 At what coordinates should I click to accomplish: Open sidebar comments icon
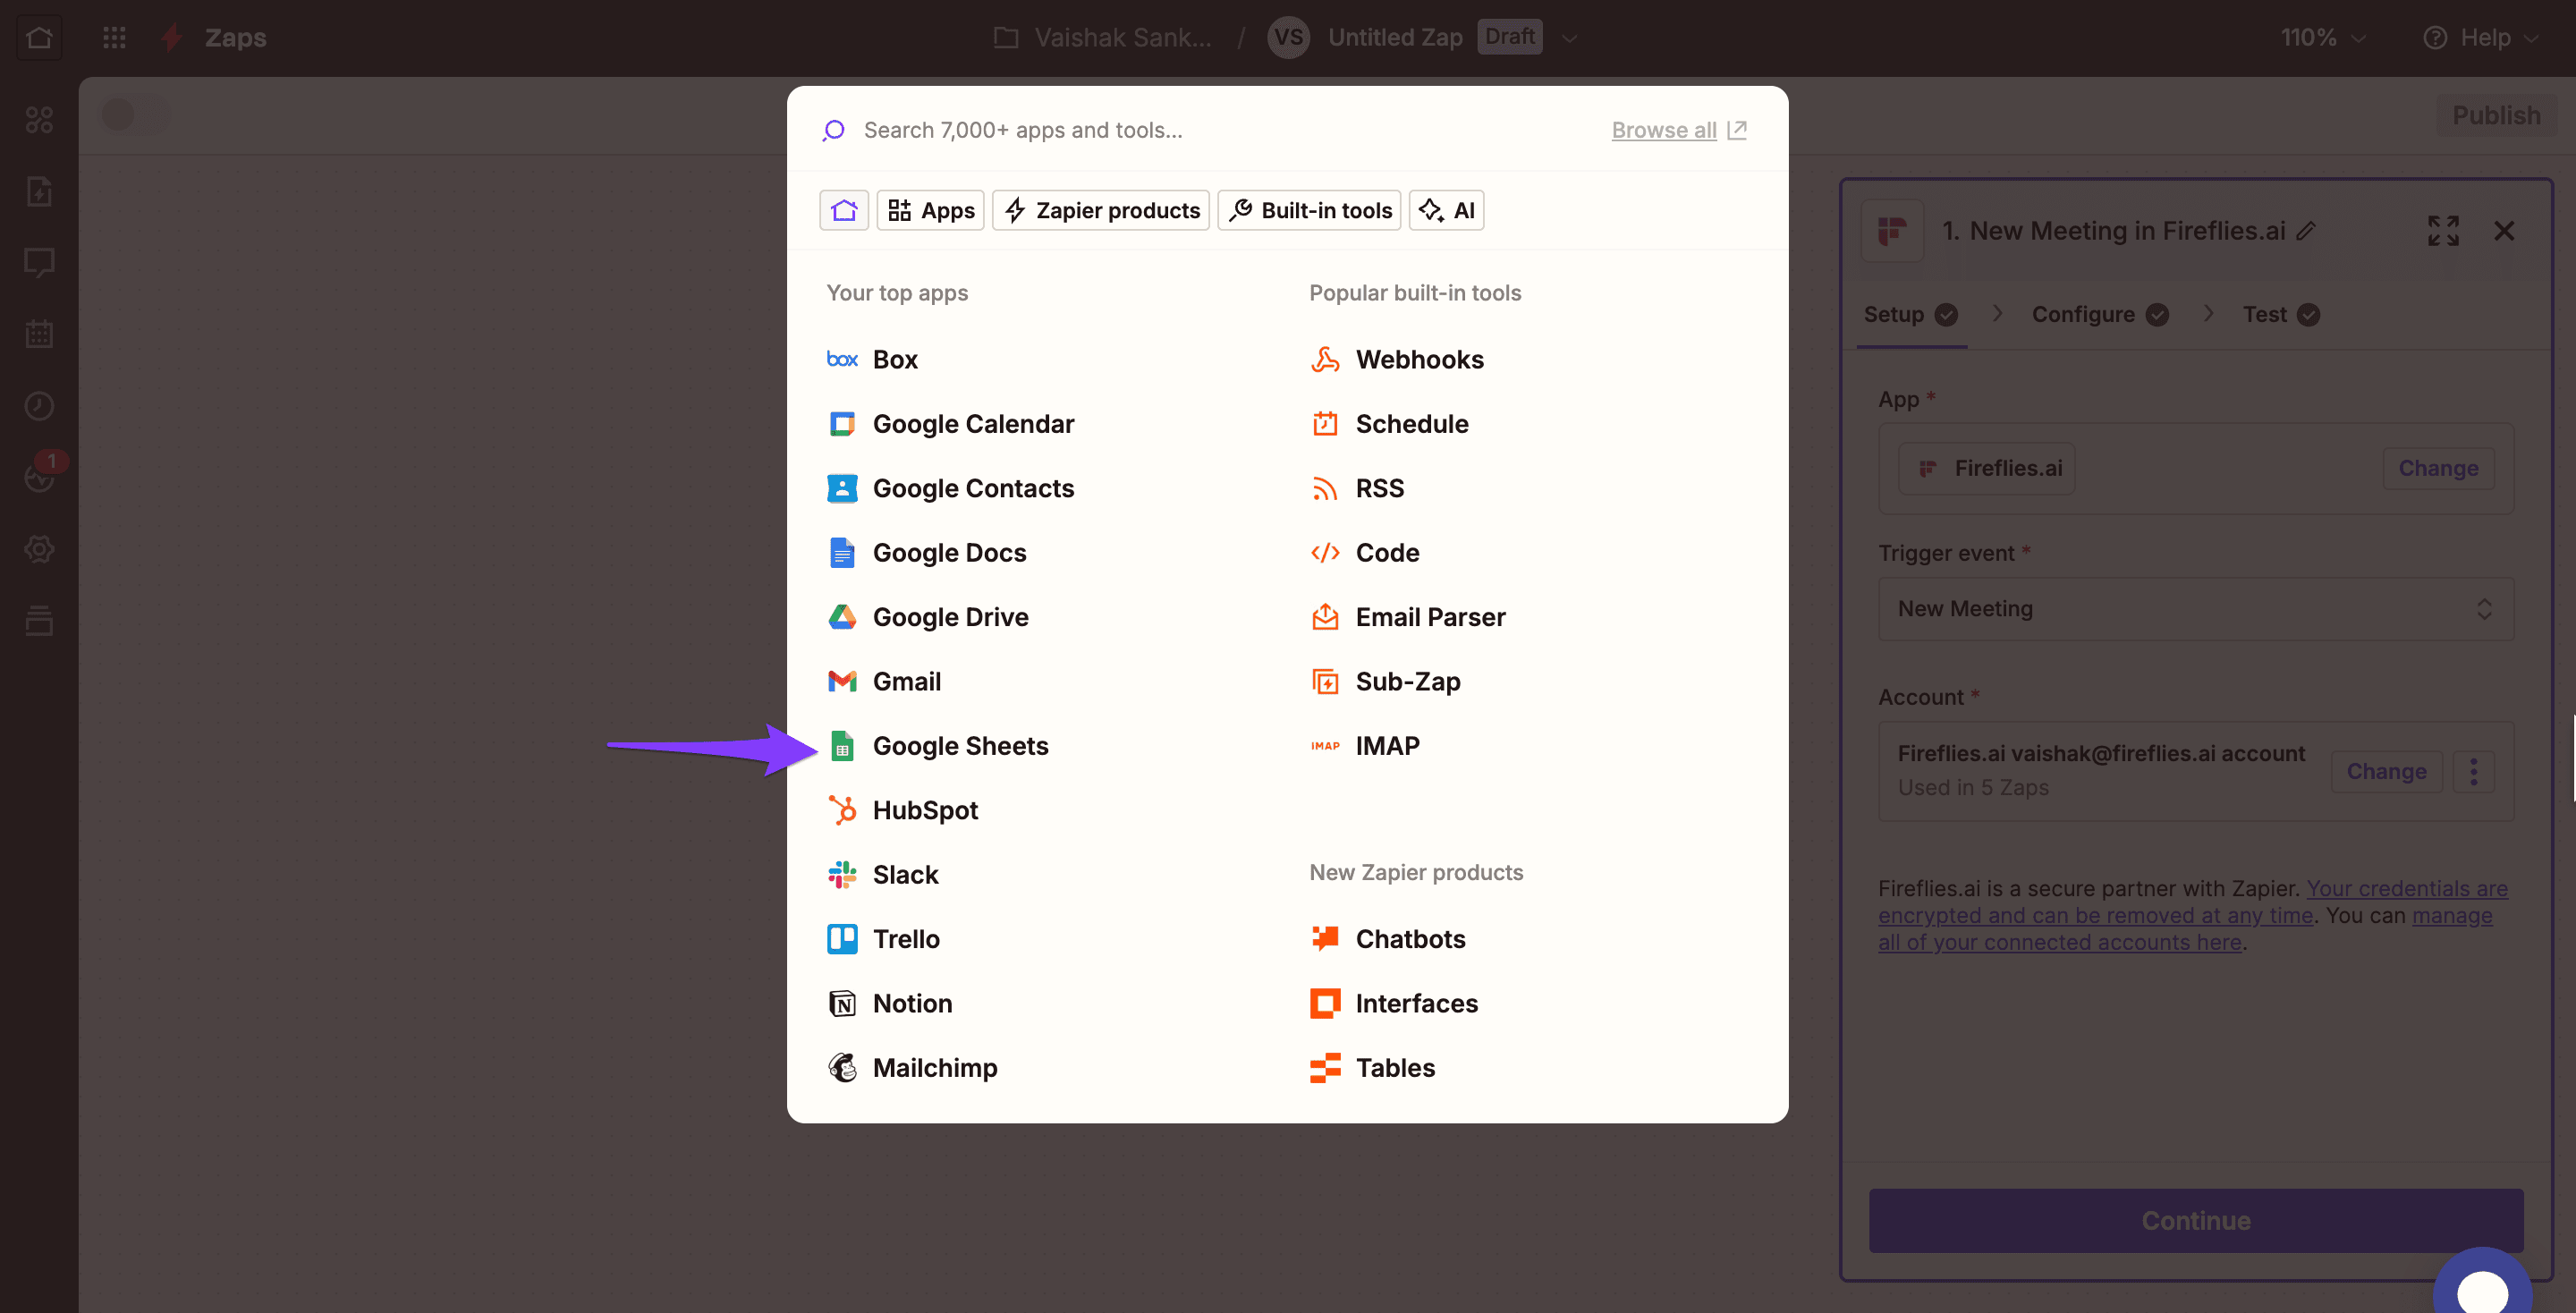pos(39,262)
